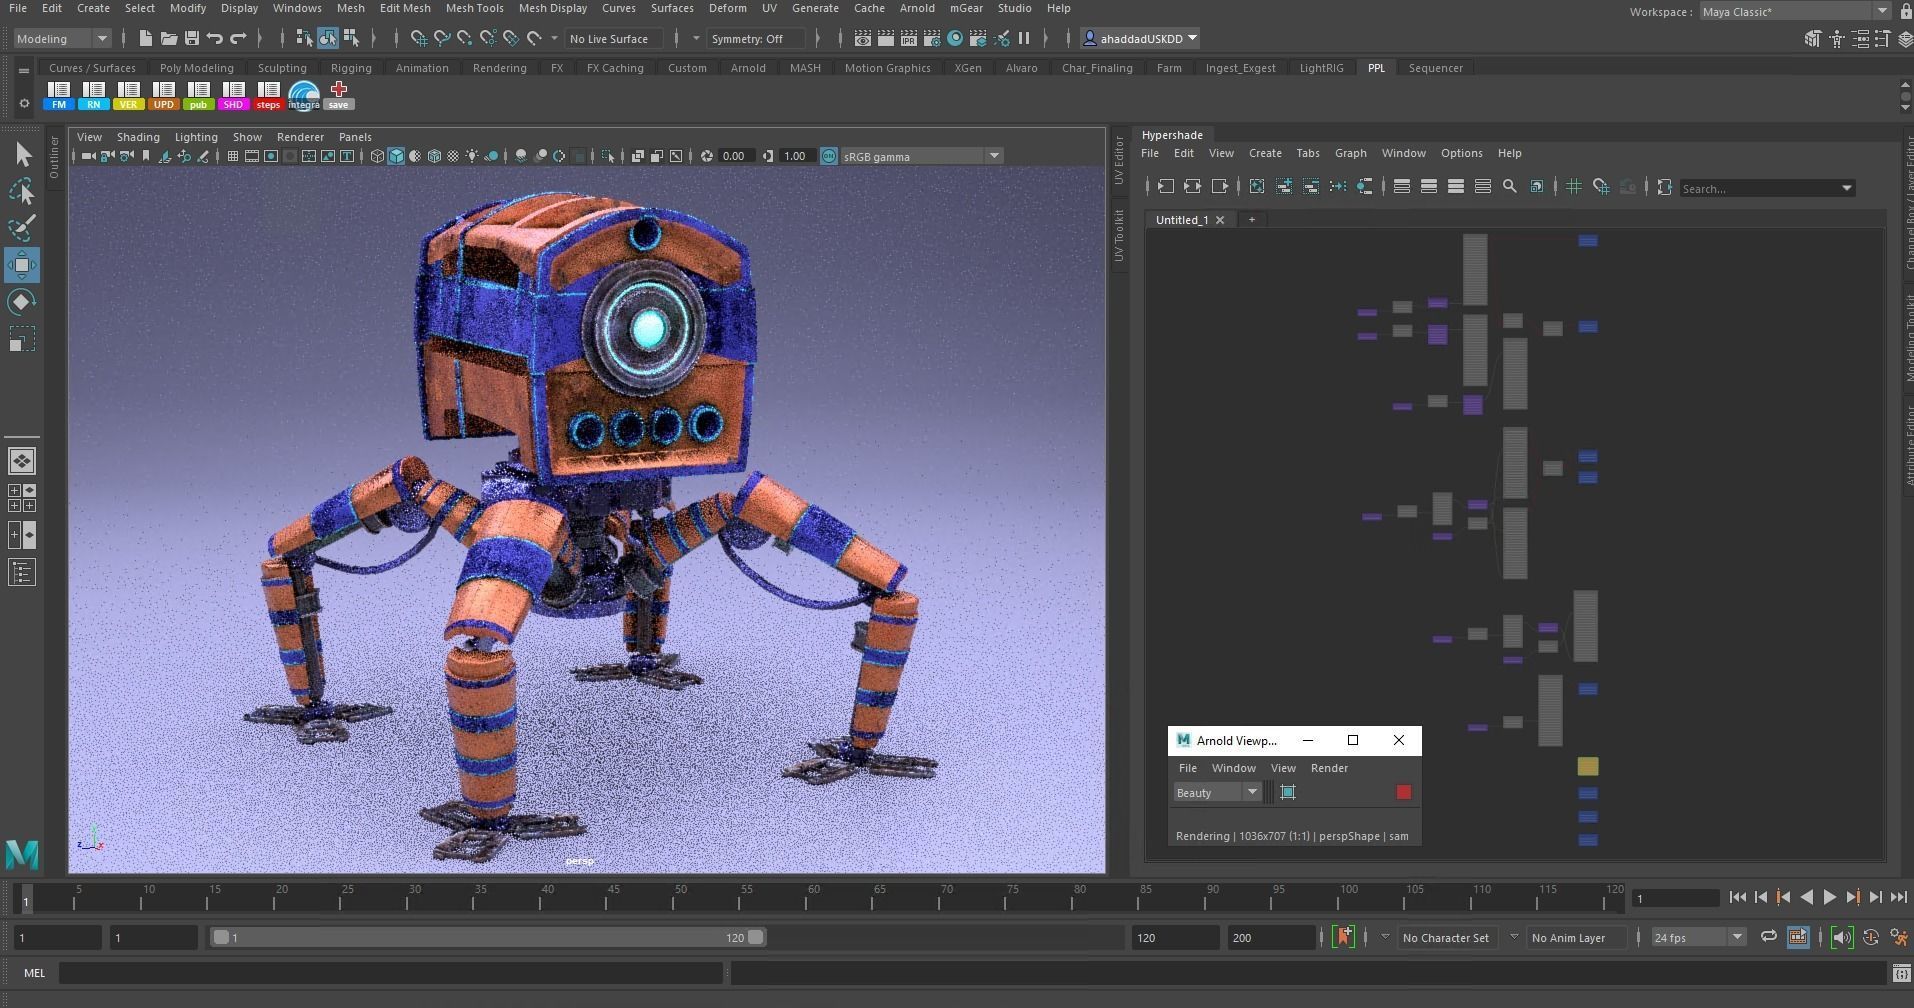Toggle Hypershade grid display

[1574, 187]
